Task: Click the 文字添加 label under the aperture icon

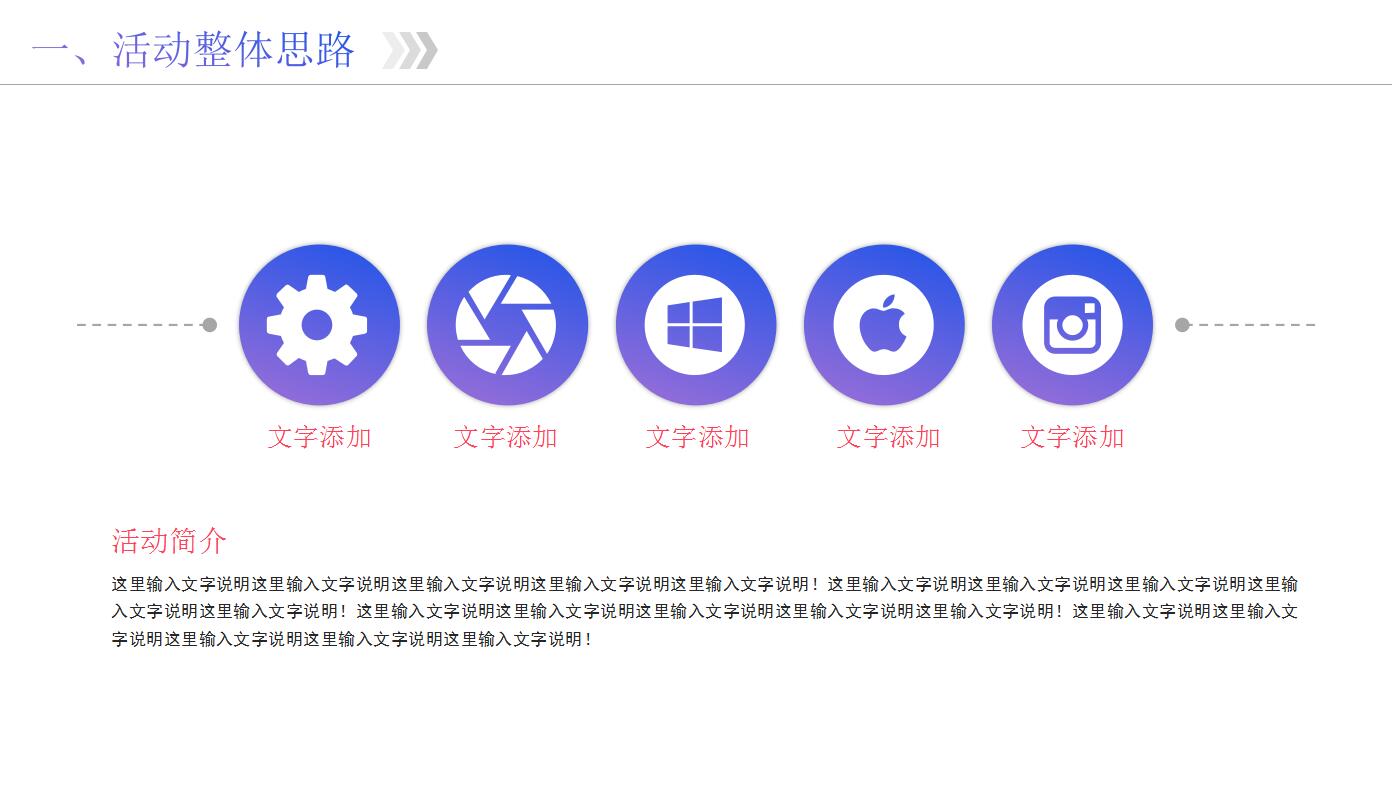Action: click(x=508, y=437)
